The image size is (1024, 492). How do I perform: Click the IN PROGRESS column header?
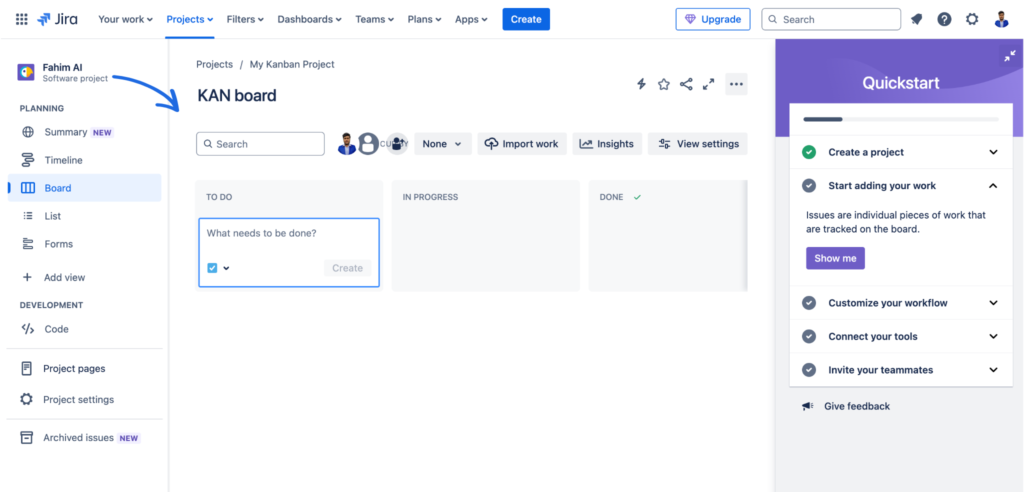coord(430,197)
